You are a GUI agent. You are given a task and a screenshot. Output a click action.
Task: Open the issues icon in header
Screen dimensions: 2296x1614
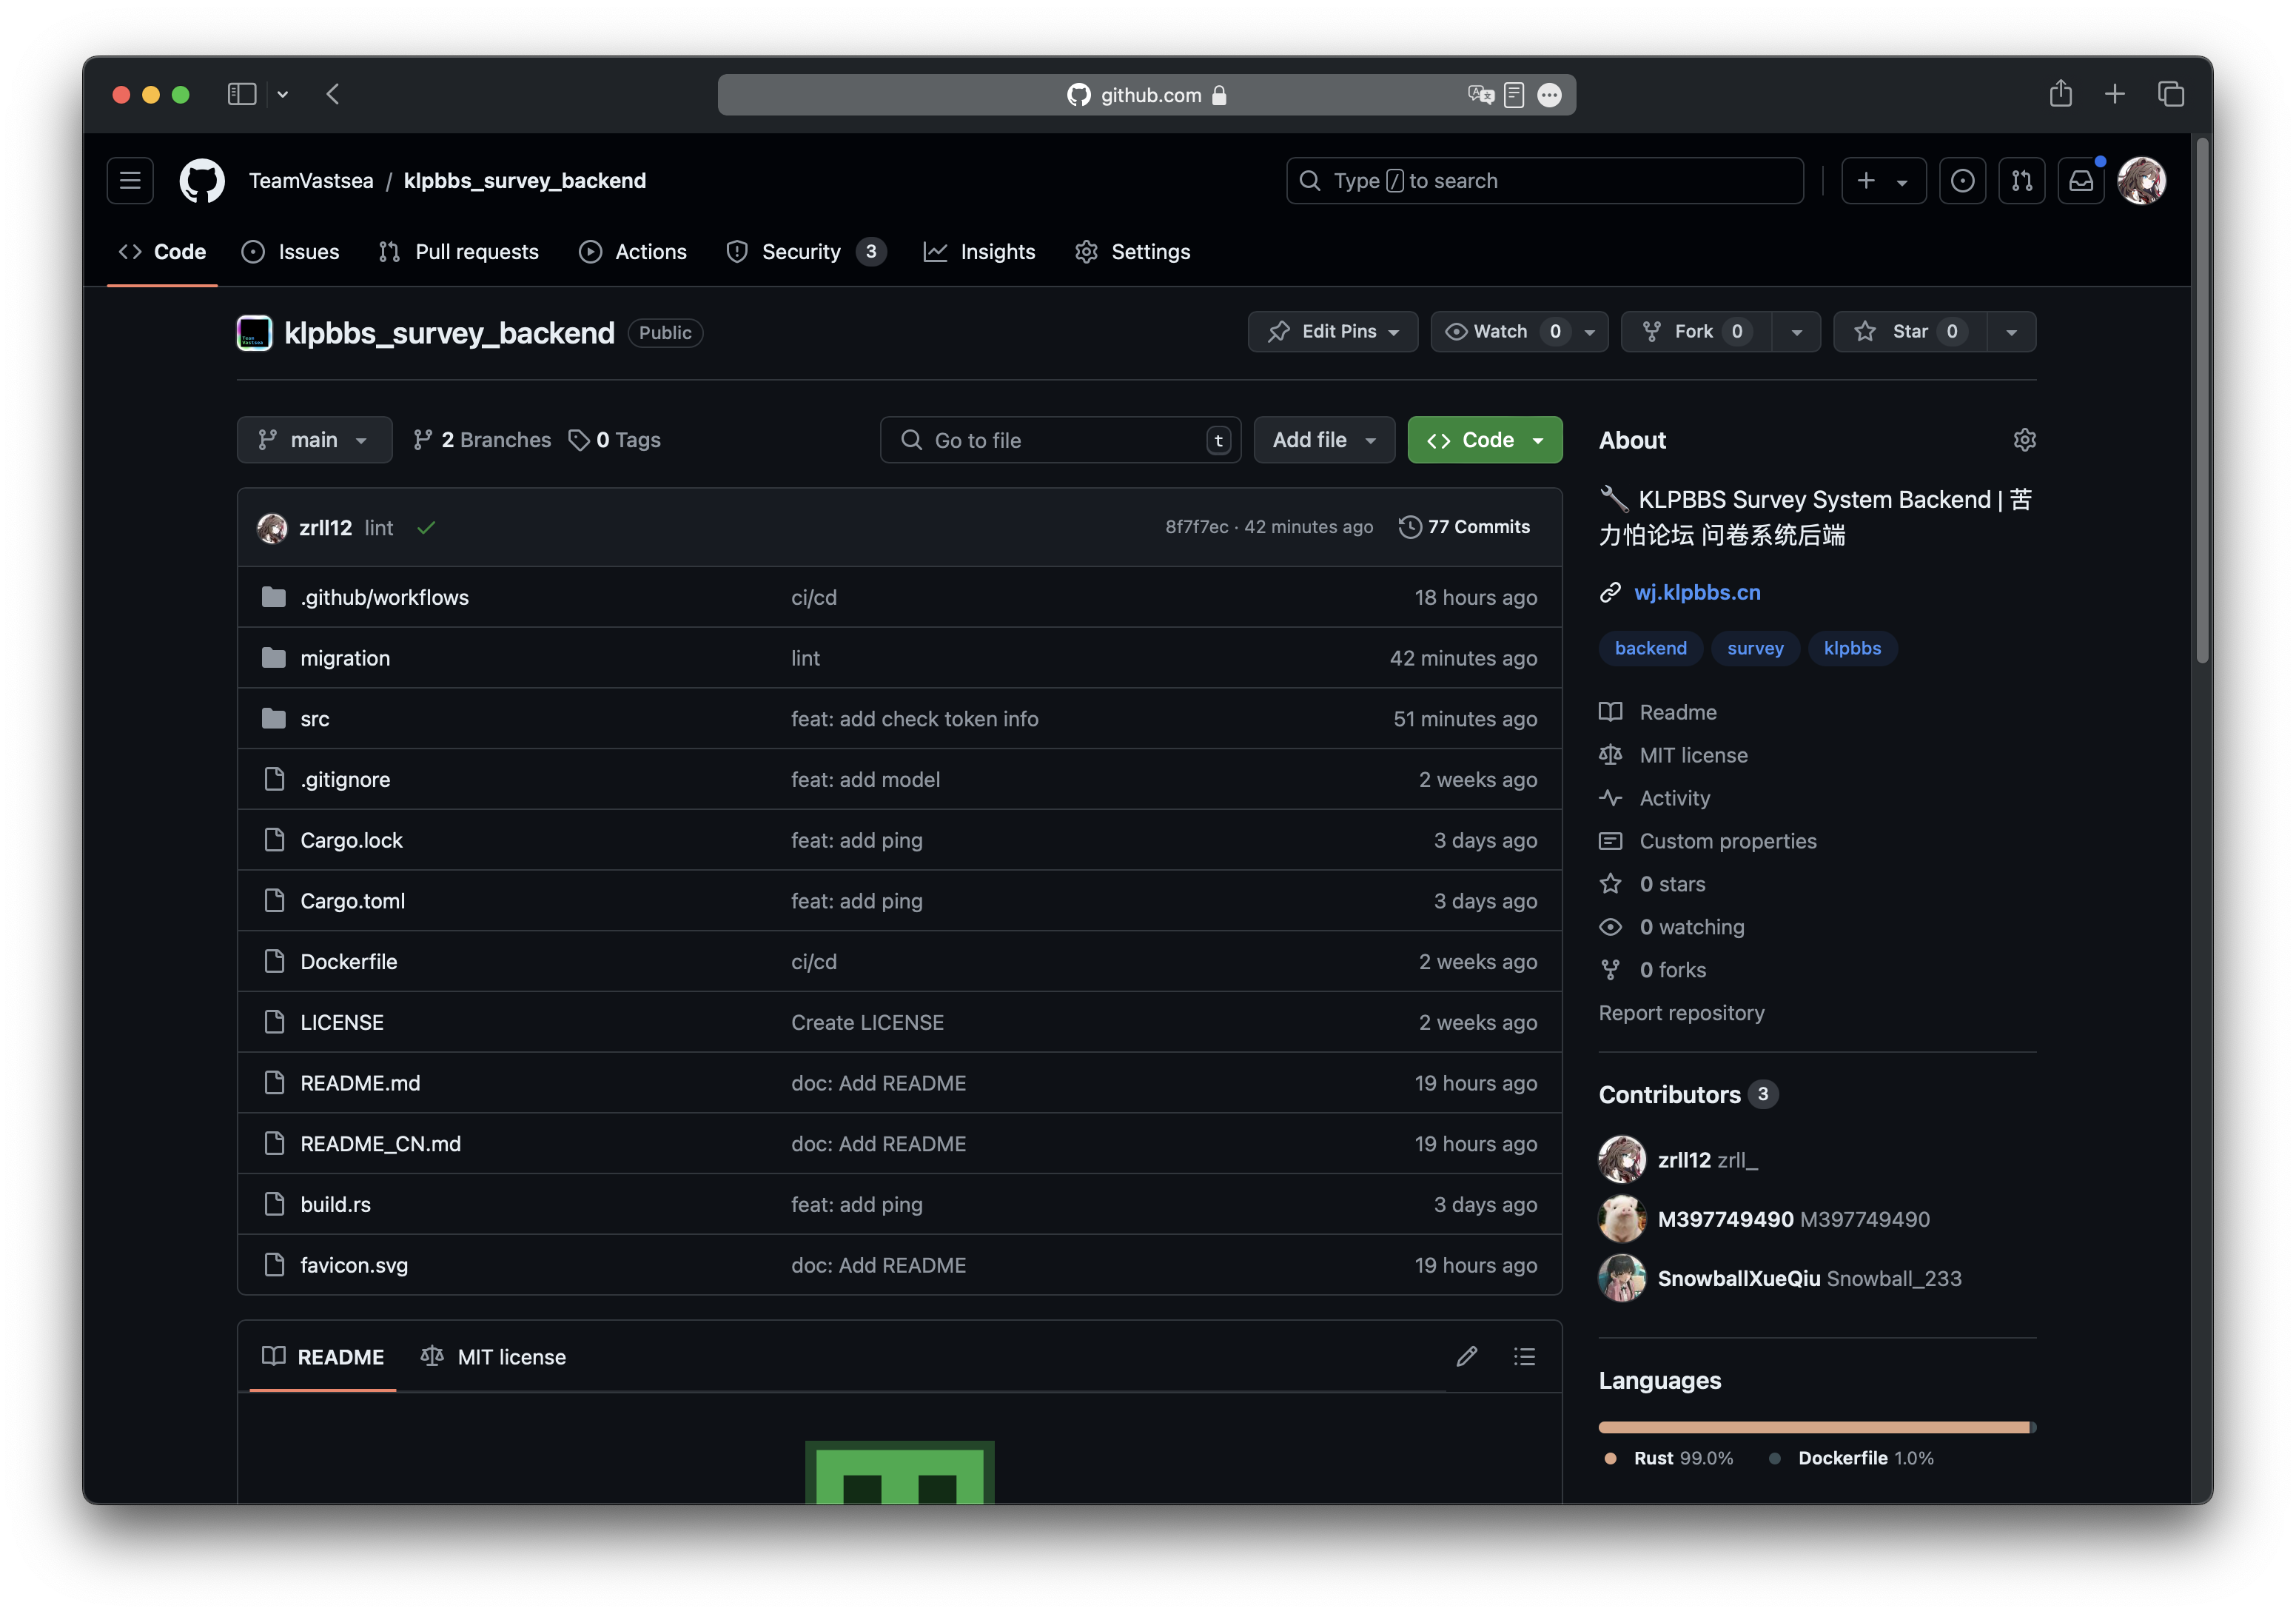1962,181
